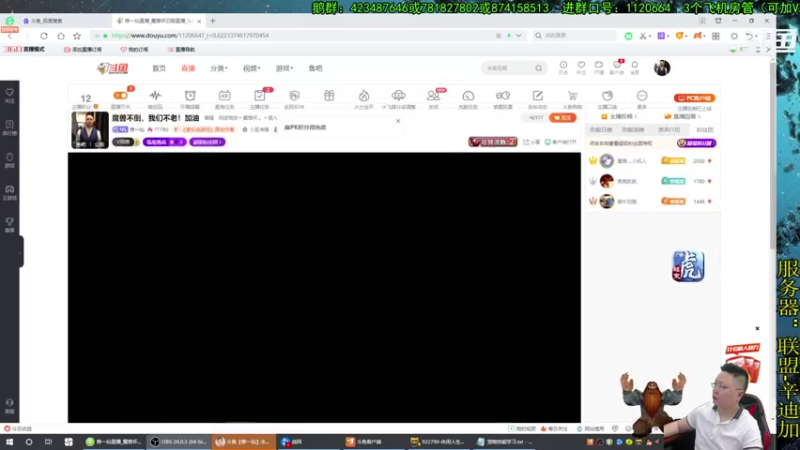Open the 直播 nav item

click(x=188, y=68)
